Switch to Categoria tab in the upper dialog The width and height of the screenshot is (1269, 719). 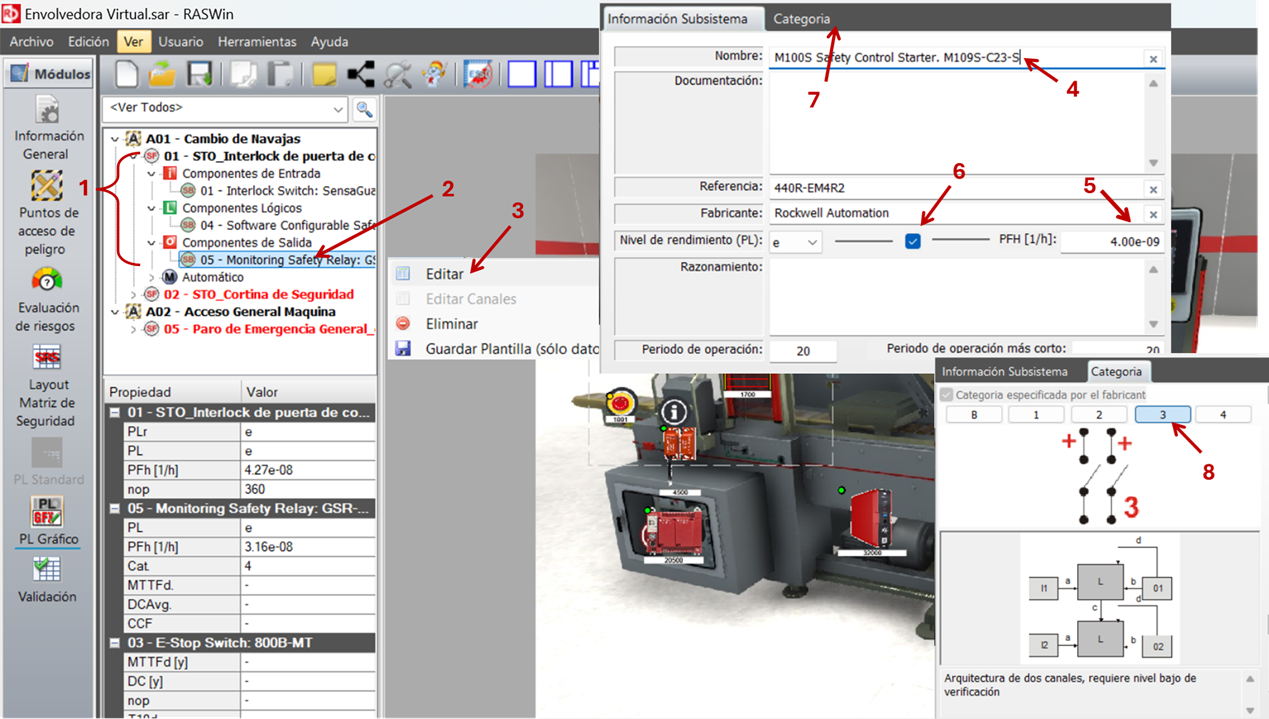coord(801,18)
